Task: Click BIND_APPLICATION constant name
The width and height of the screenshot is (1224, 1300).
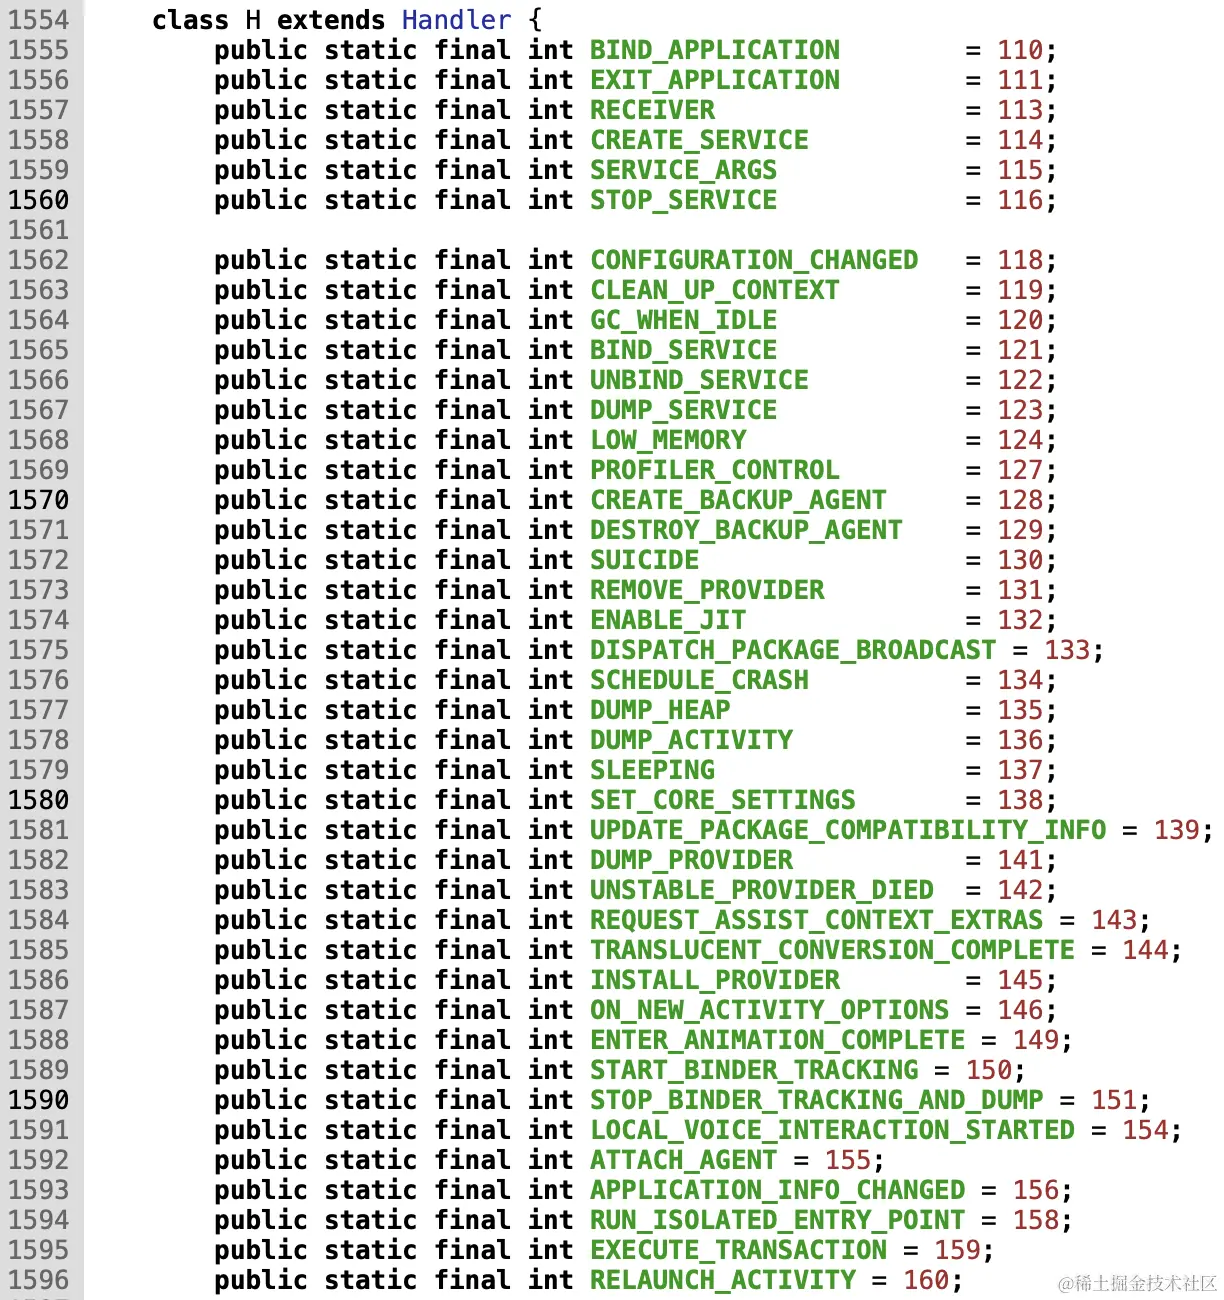Action: point(715,50)
